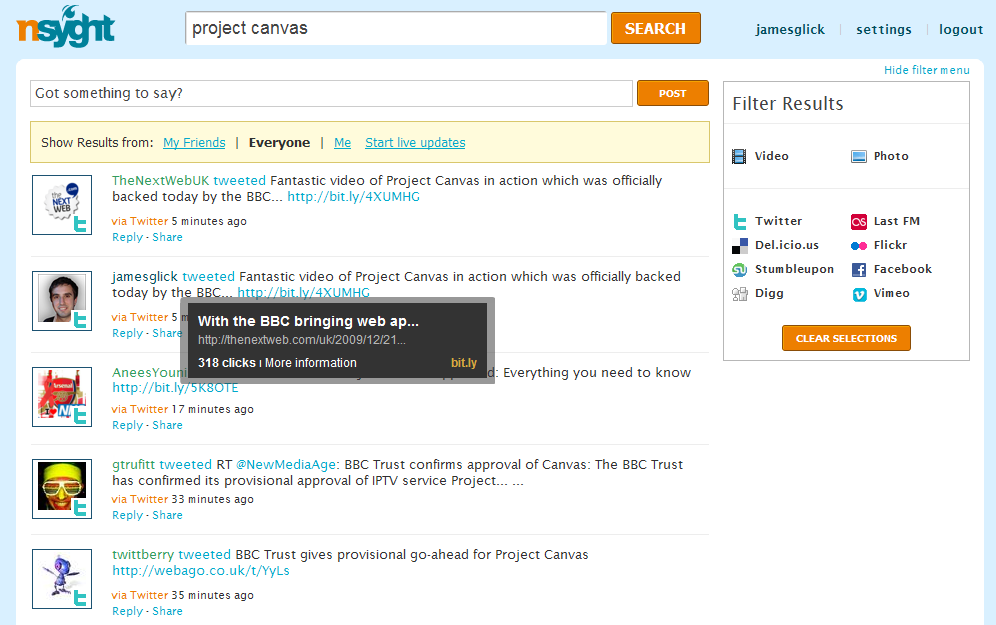The image size is (996, 625).
Task: Open webago.co.uk link in twittberry tweet
Action: [x=201, y=570]
